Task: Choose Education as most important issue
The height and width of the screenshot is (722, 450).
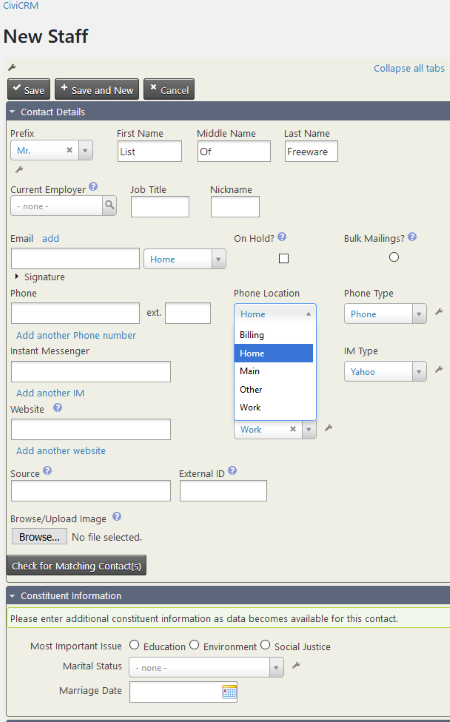Action: pyautogui.click(x=134, y=645)
